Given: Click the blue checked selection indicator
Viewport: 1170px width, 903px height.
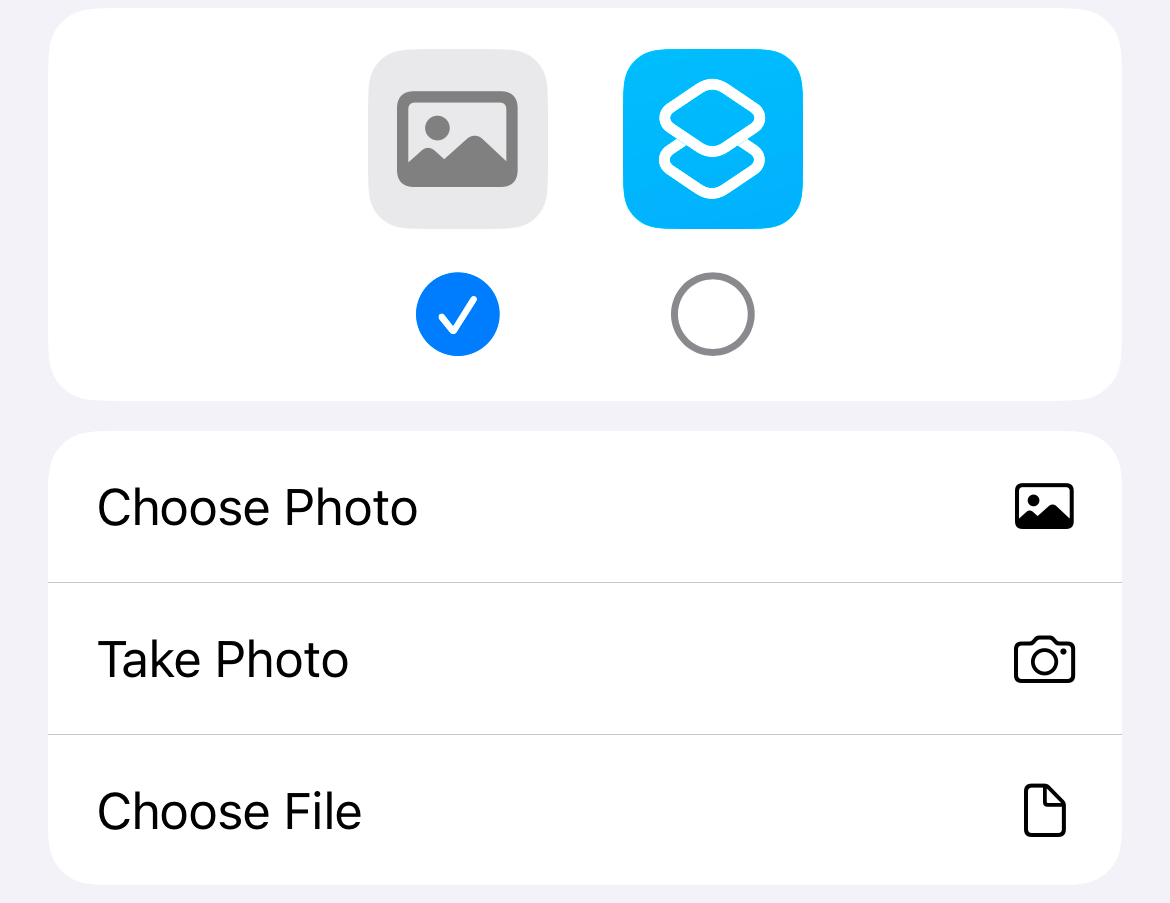Looking at the screenshot, I should click(457, 315).
